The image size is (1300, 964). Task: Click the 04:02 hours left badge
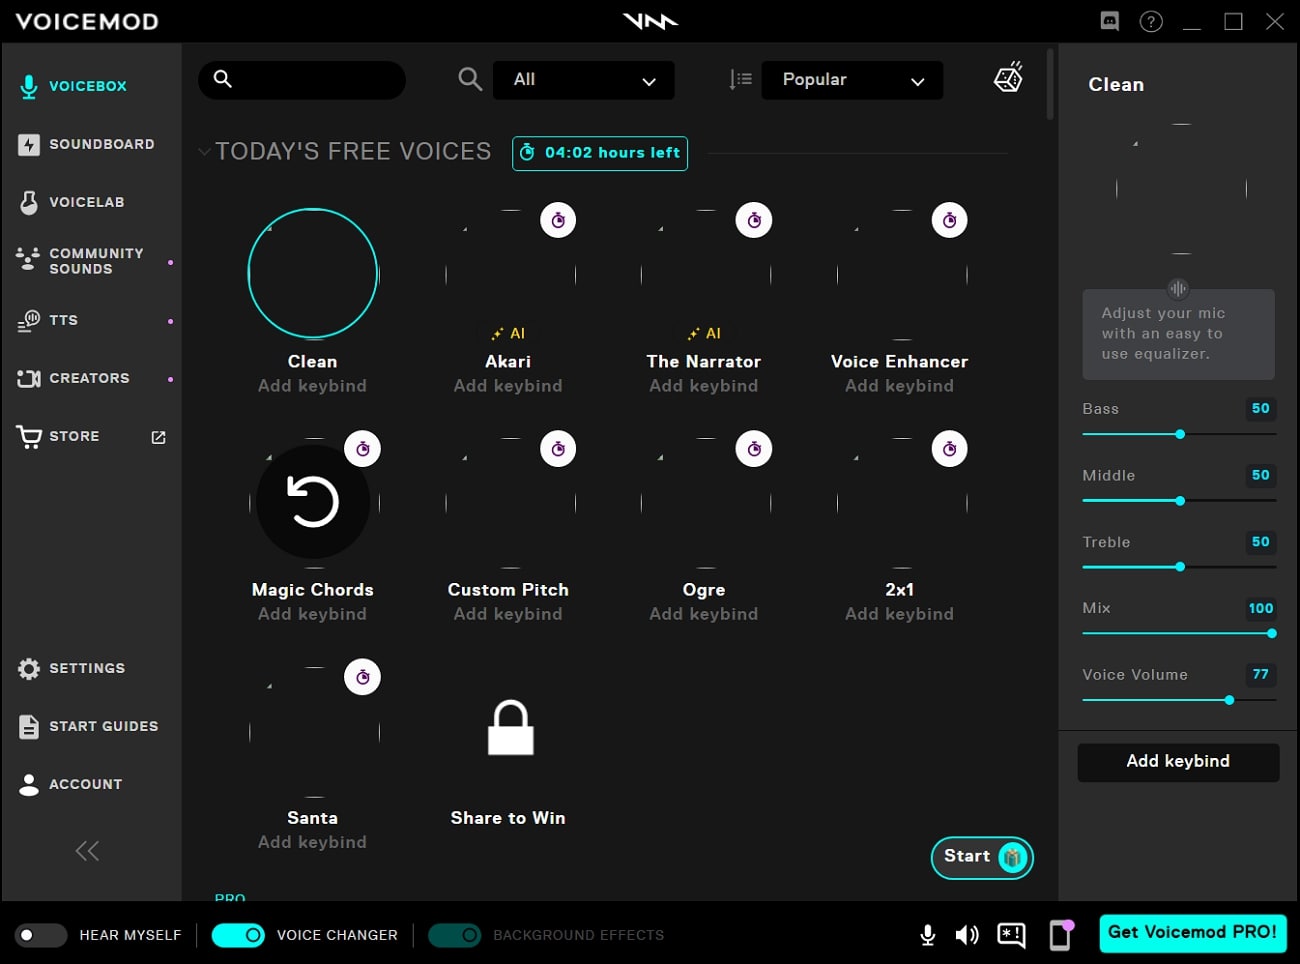point(600,153)
